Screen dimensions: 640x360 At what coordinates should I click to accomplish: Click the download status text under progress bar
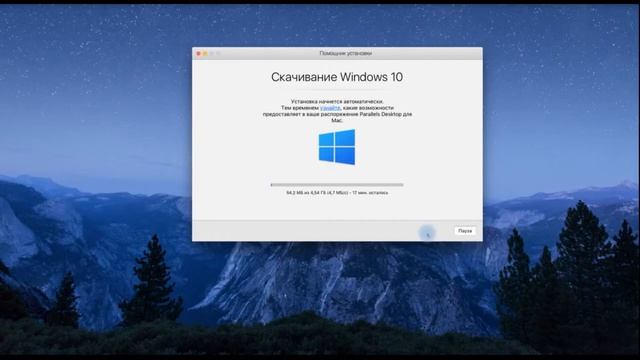pos(337,193)
